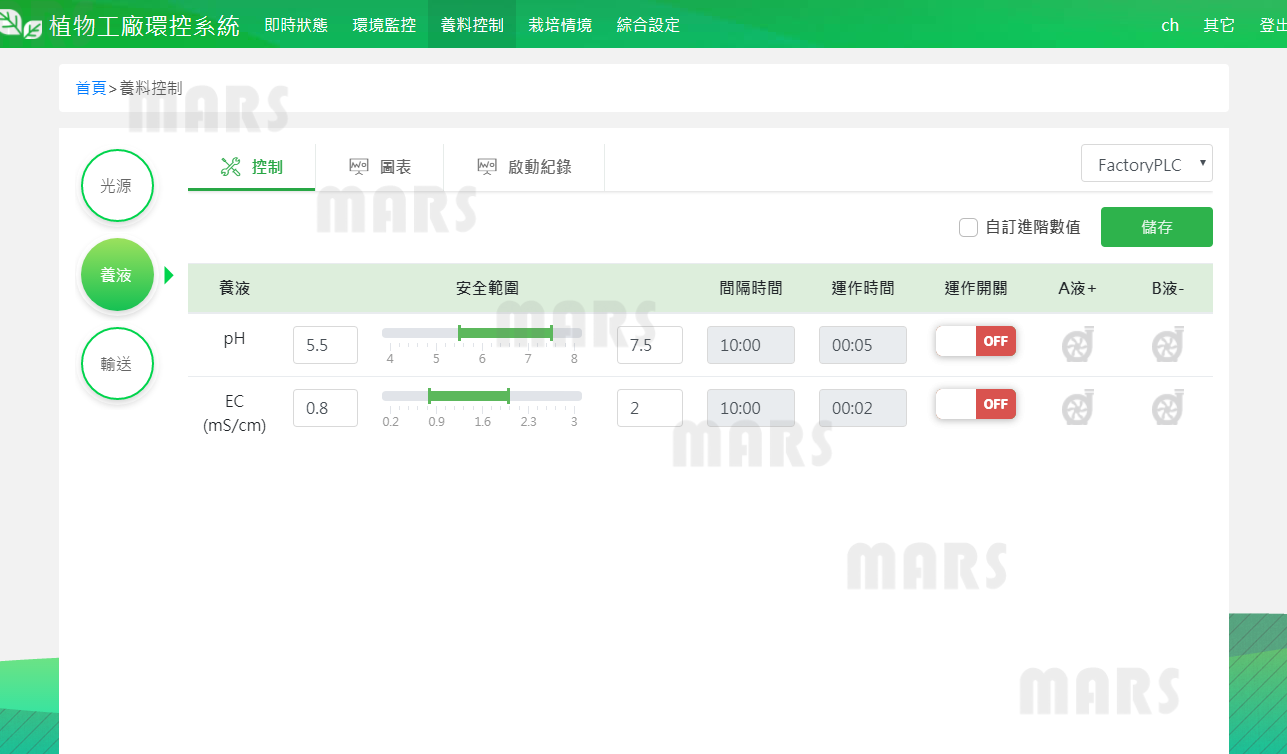Click the EC row B液- pump icon
Image resolution: width=1287 pixels, height=754 pixels.
(x=1167, y=408)
